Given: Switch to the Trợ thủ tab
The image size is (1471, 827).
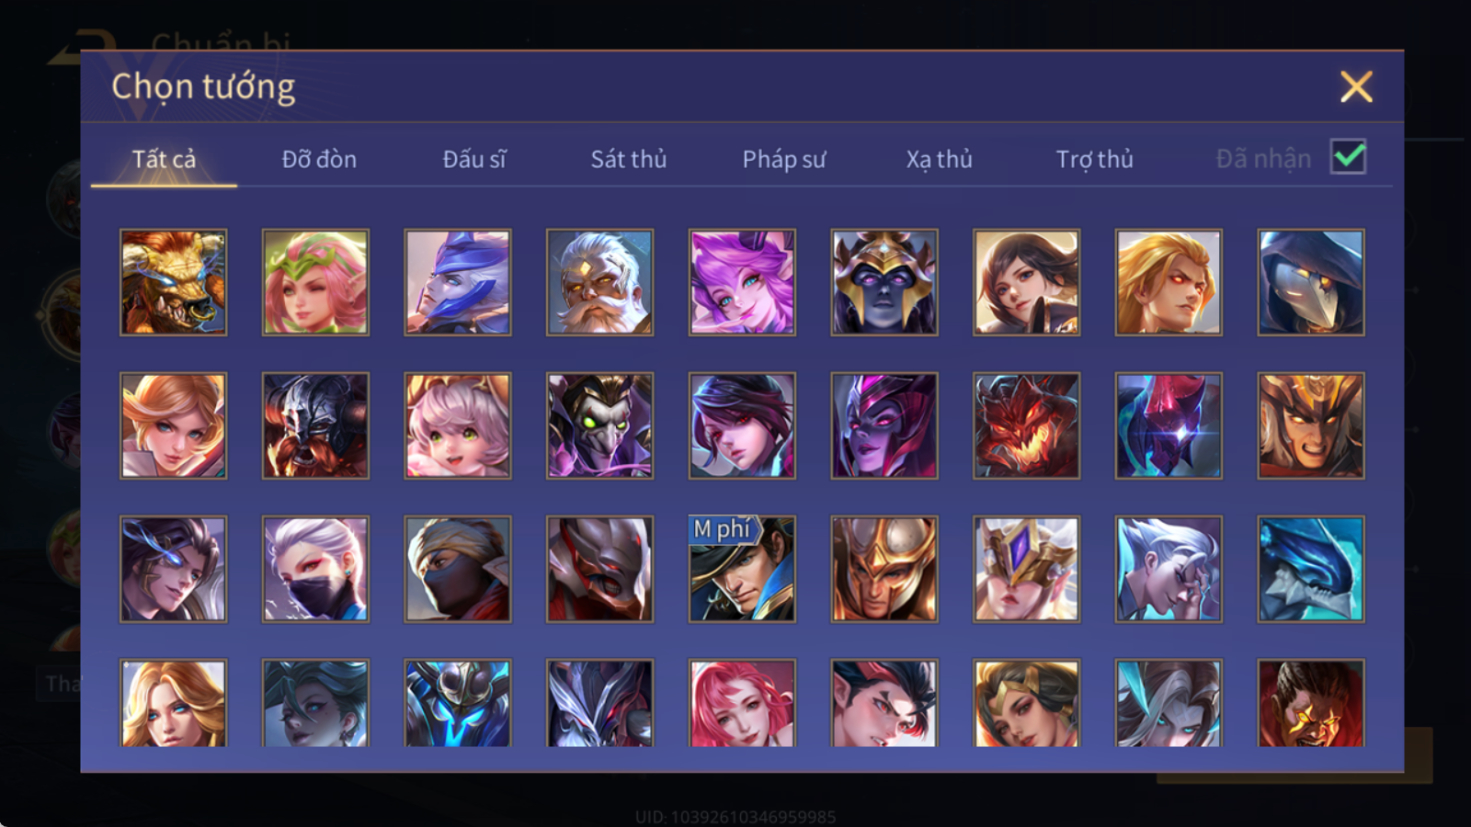Looking at the screenshot, I should point(1095,159).
